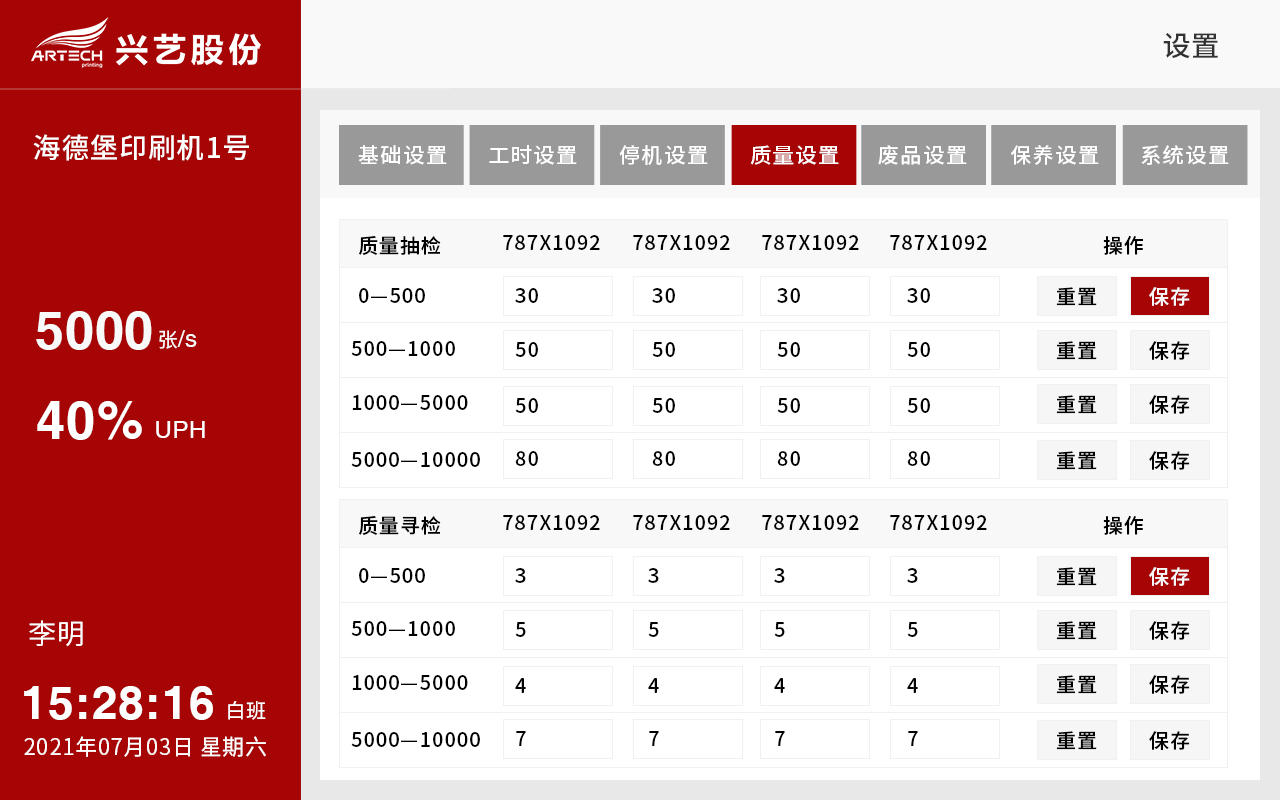Screen dimensions: 1280x800
Task: Edit first-column field in 质量抽检 5000—10000 row
Action: [558, 459]
